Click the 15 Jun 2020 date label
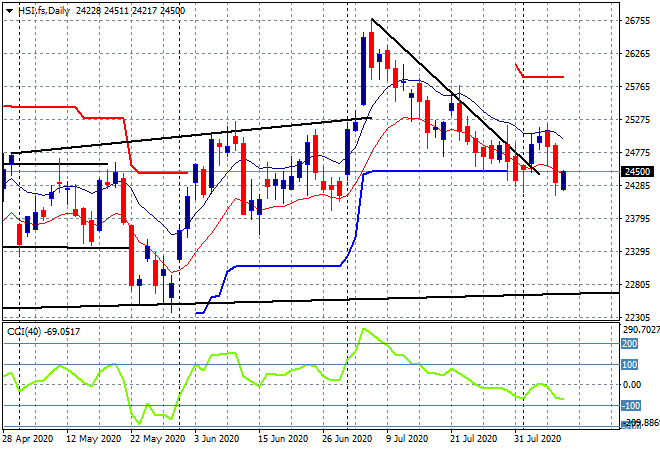The image size is (660, 450). 283,439
